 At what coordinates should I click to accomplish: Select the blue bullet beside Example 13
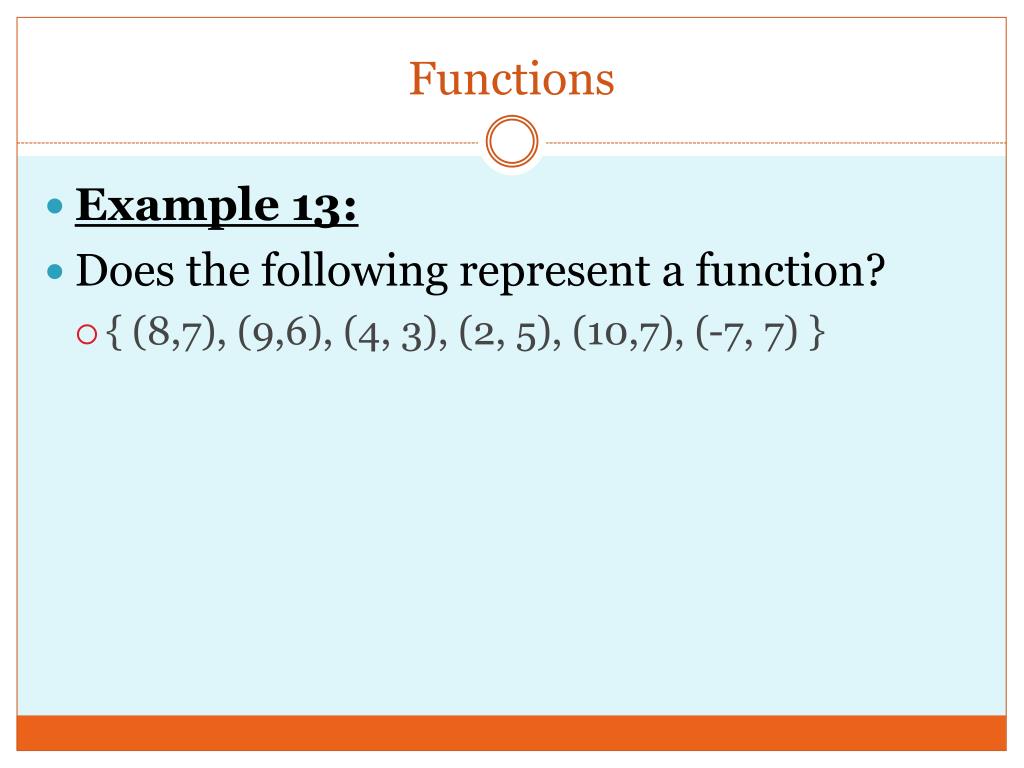pos(56,206)
